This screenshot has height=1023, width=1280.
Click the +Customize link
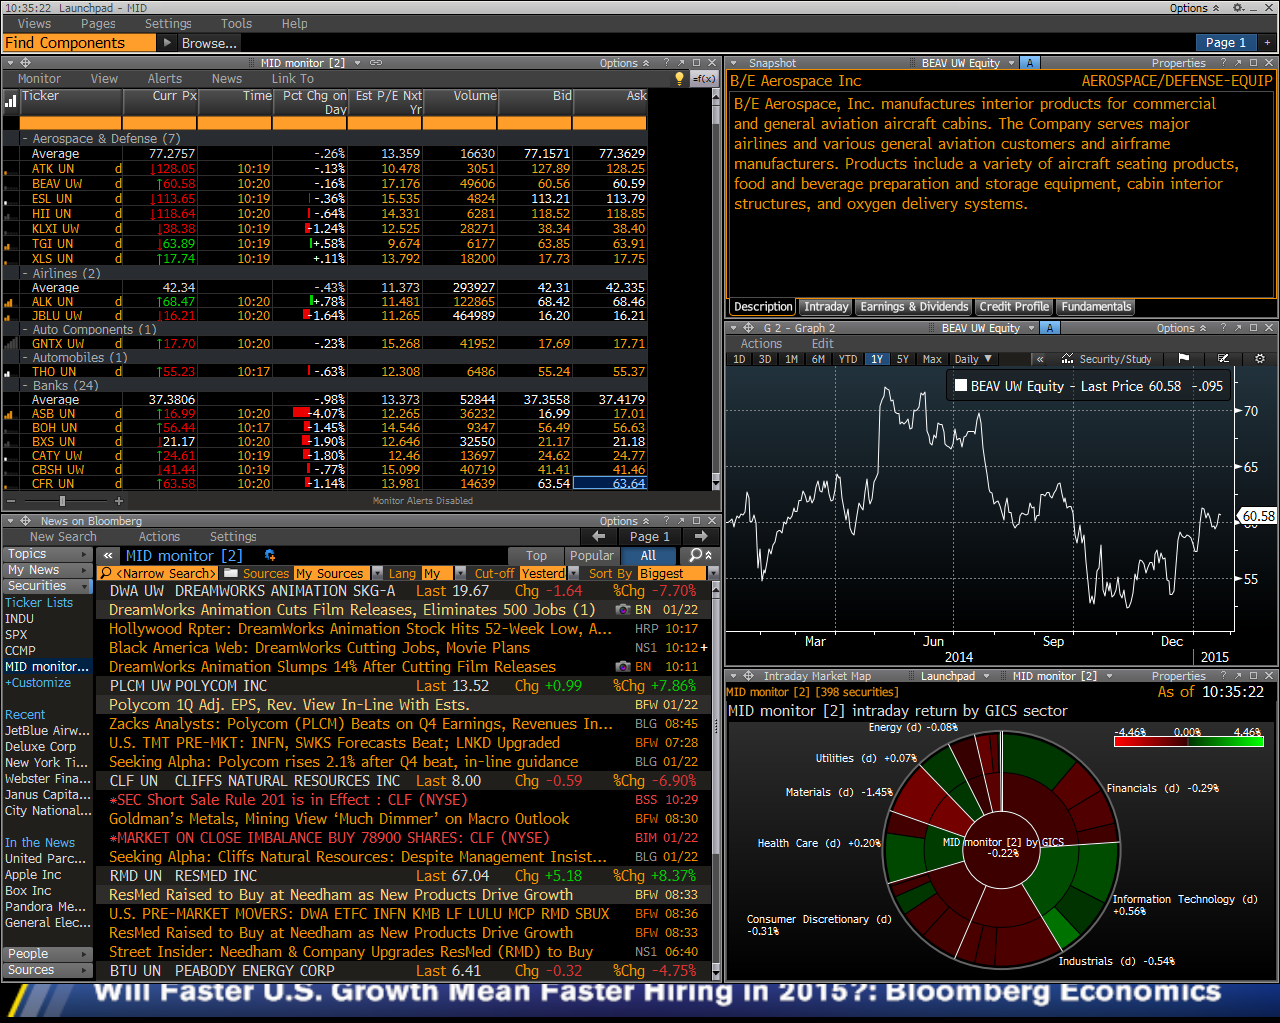pos(38,683)
